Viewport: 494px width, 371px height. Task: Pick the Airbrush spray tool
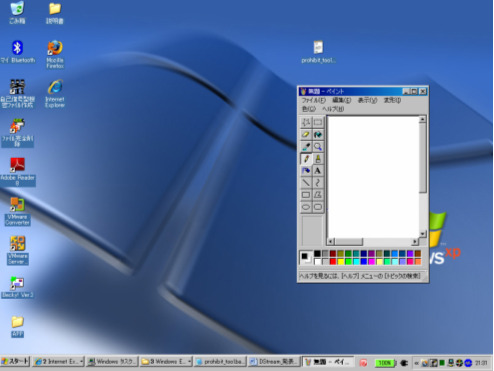pos(306,171)
